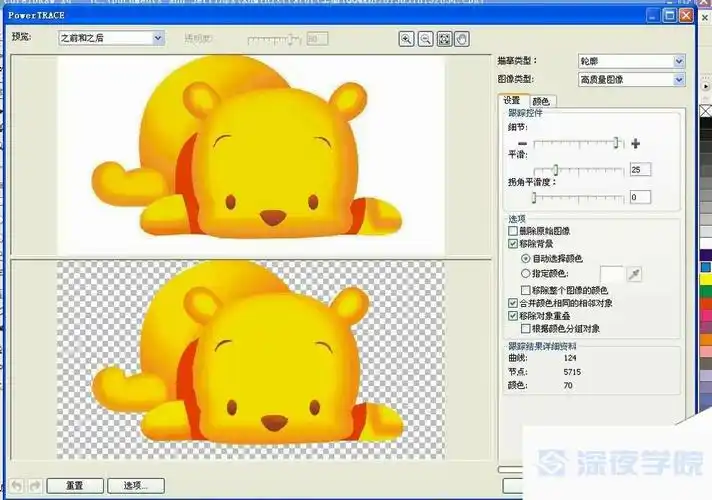Click the smoothing value field showing 25
Viewport: 712px width, 500px height.
(640, 170)
